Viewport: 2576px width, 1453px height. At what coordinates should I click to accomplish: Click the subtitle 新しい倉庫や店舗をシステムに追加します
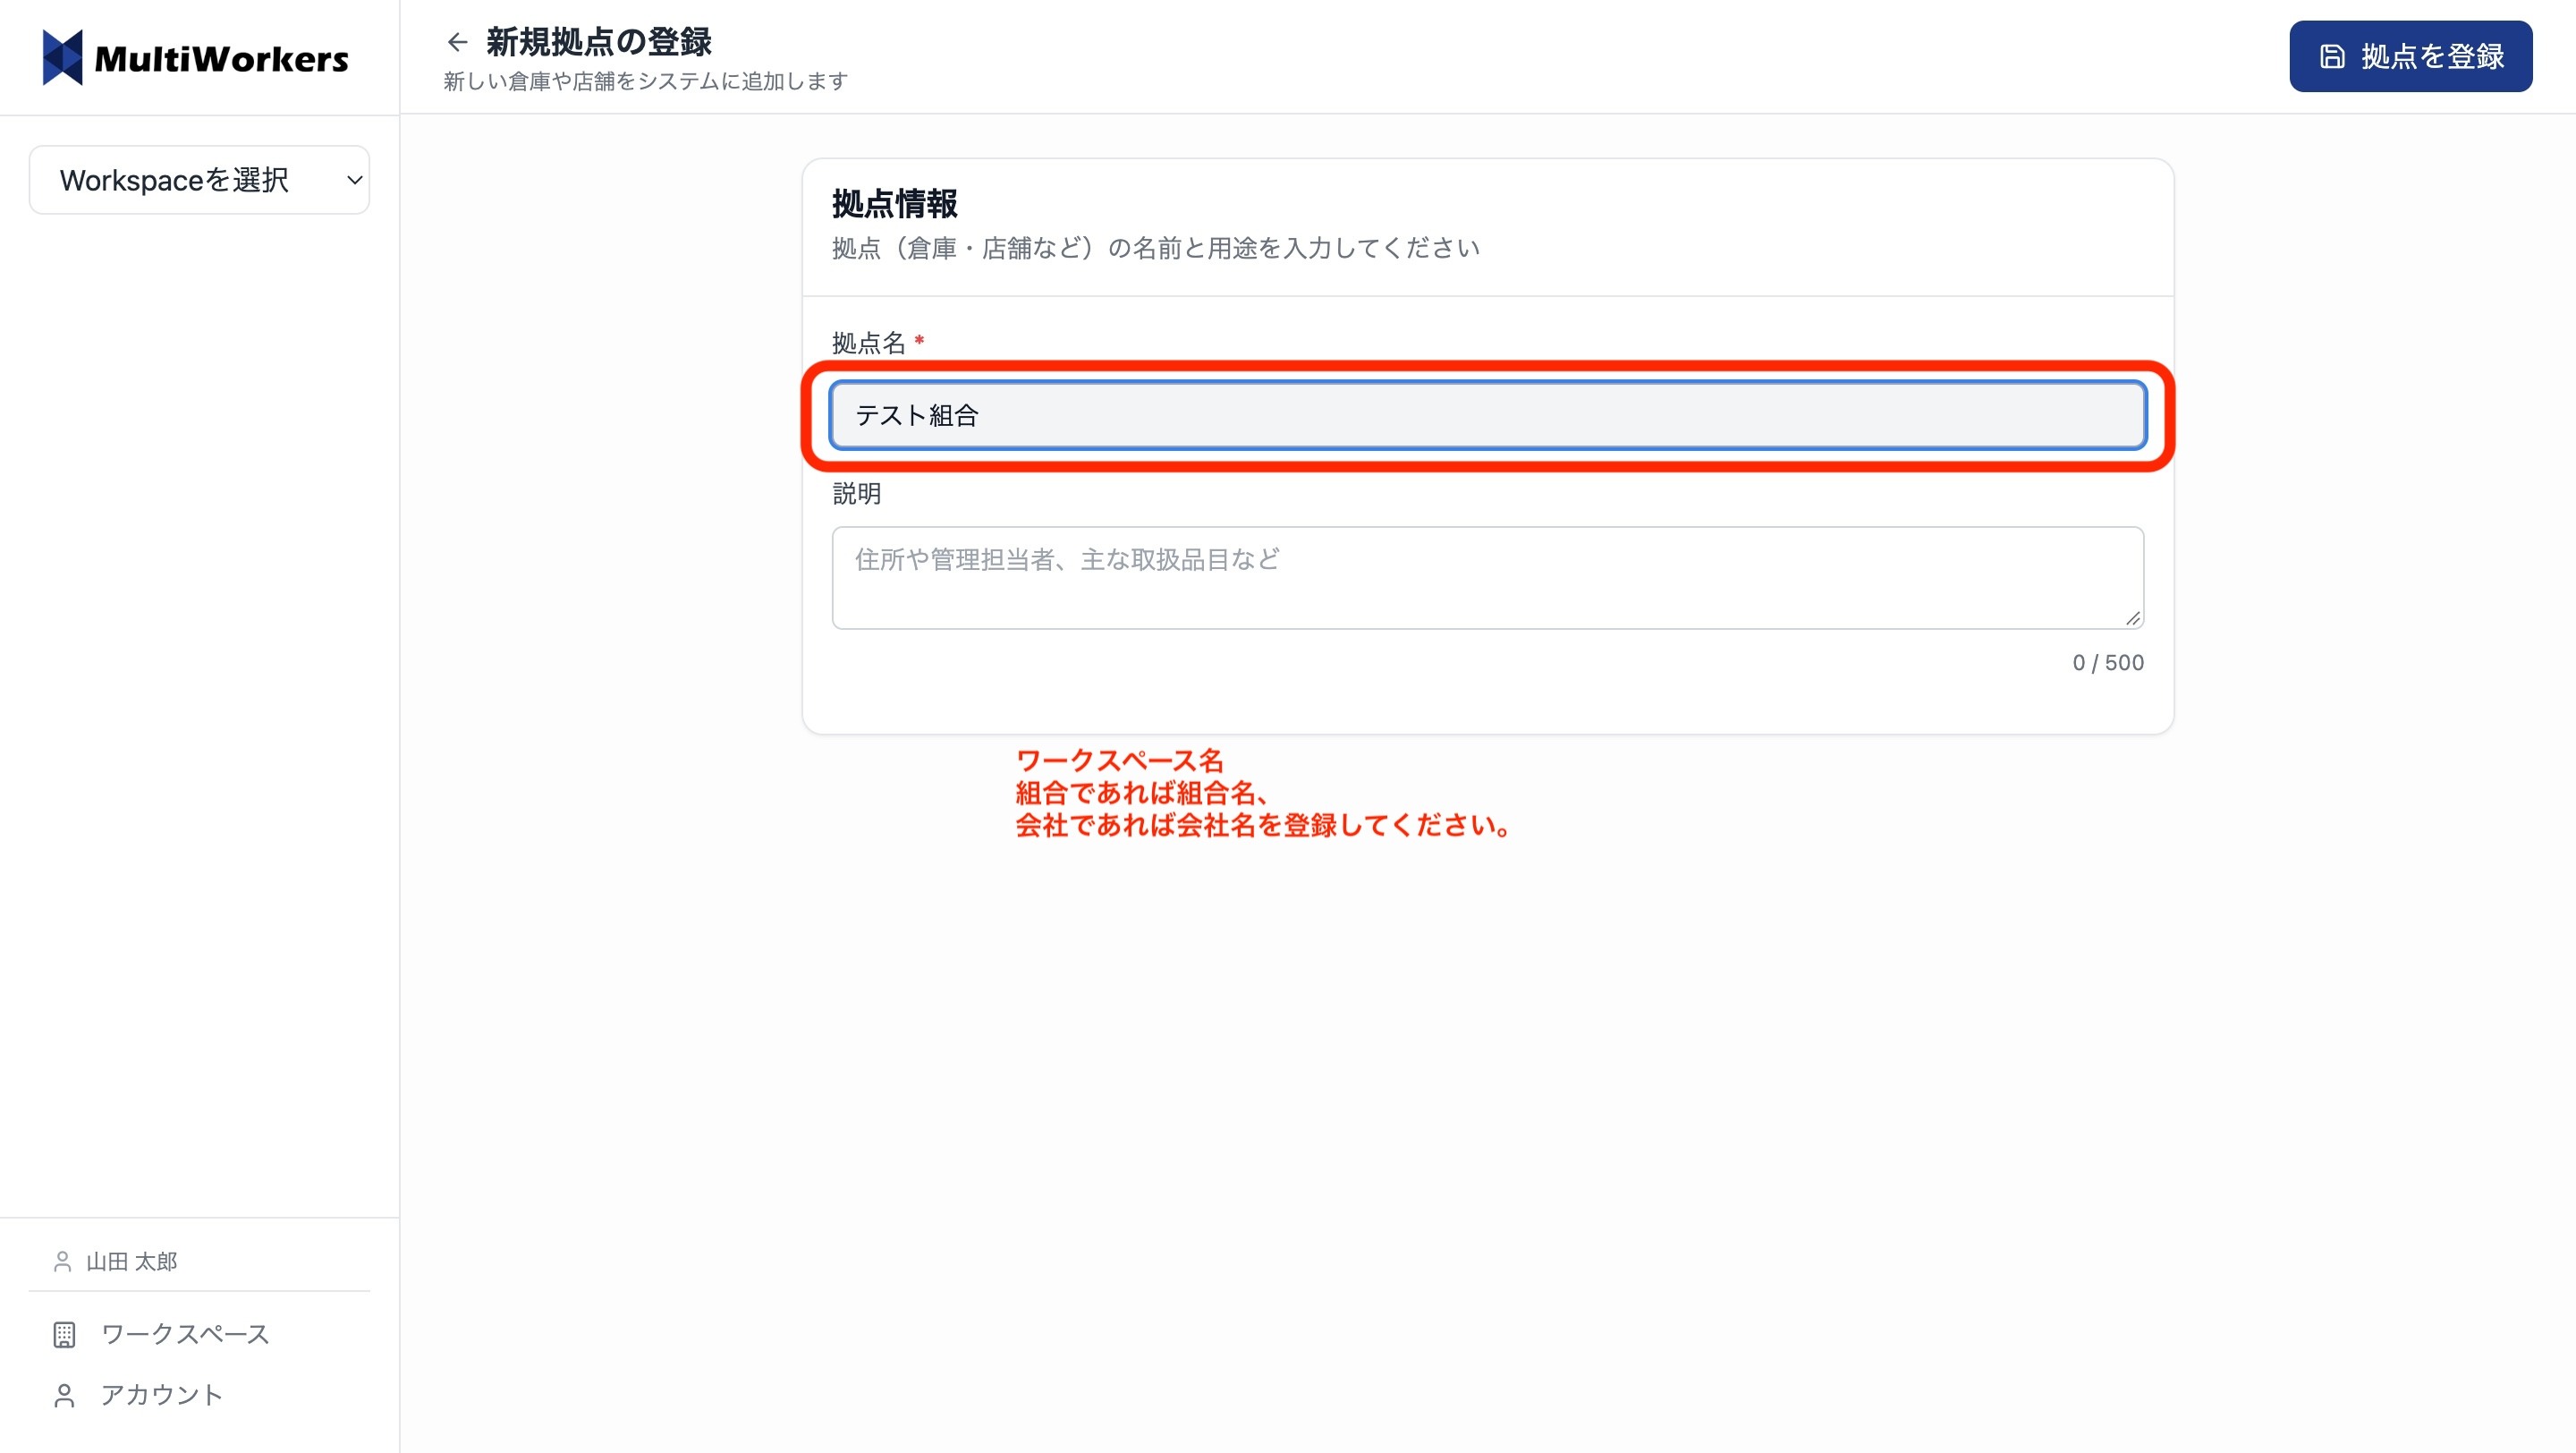click(x=645, y=81)
